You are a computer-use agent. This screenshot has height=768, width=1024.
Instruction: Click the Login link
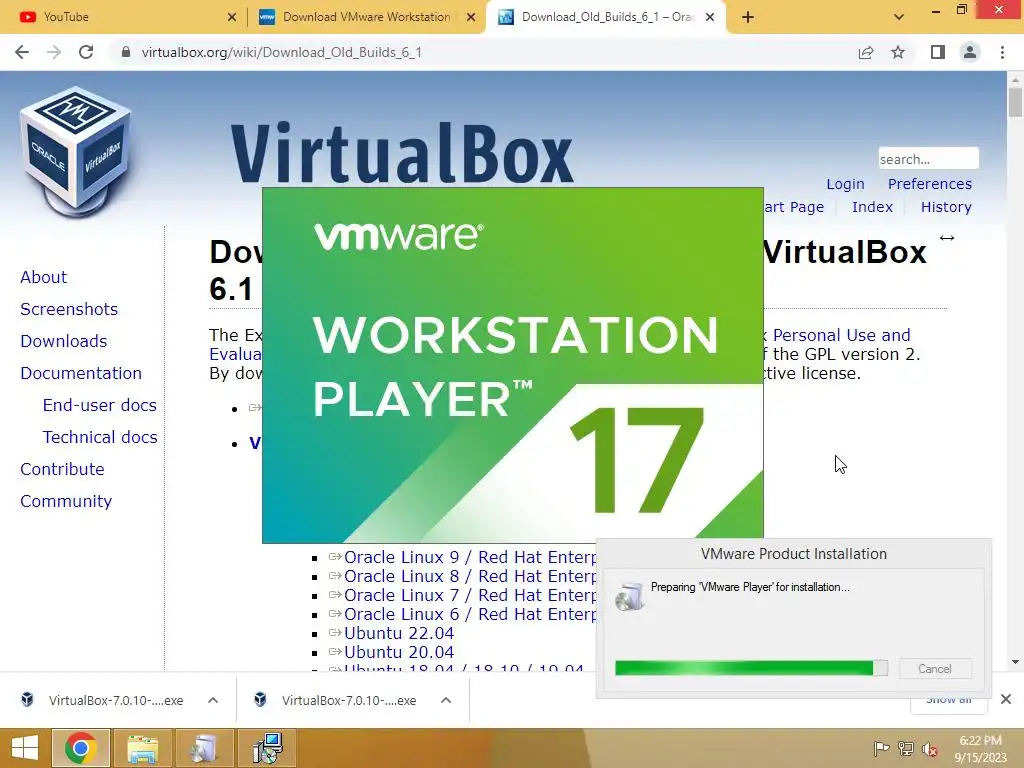[x=845, y=184]
